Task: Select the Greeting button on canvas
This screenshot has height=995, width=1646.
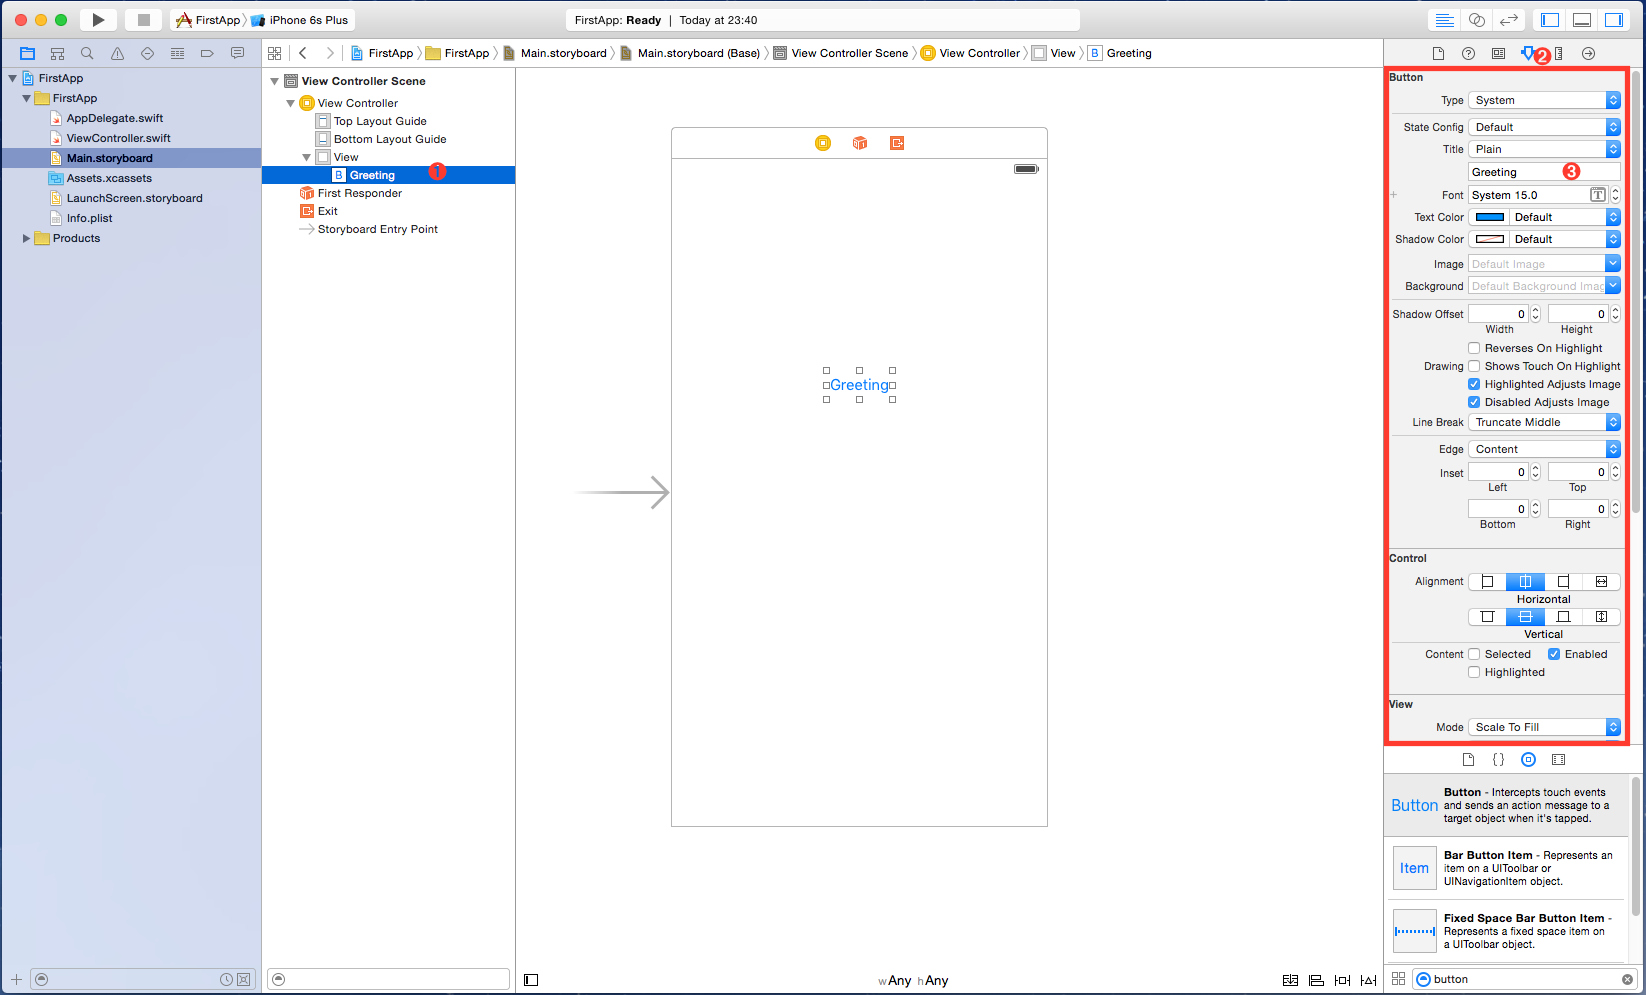Action: point(859,385)
